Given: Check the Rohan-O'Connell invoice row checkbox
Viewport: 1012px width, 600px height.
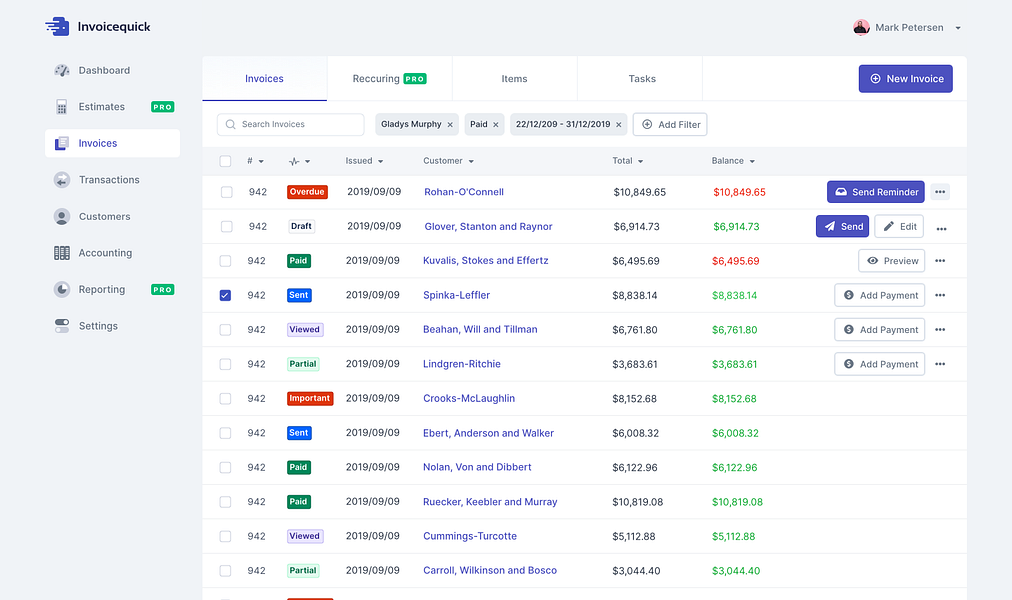Looking at the screenshot, I should point(227,192).
